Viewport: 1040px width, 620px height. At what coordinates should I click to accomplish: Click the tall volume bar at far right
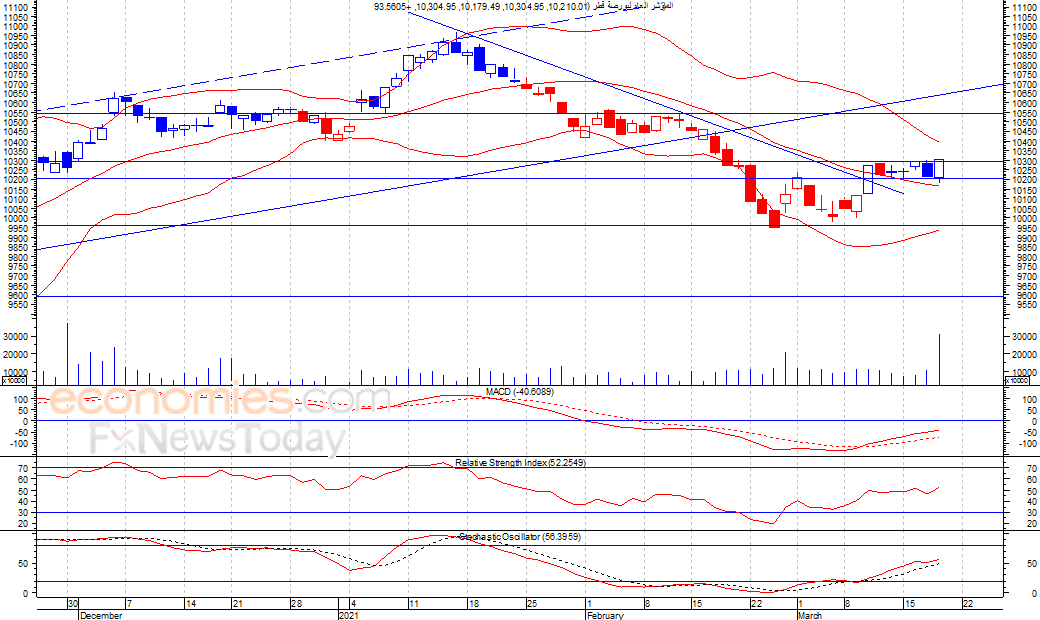pos(939,359)
